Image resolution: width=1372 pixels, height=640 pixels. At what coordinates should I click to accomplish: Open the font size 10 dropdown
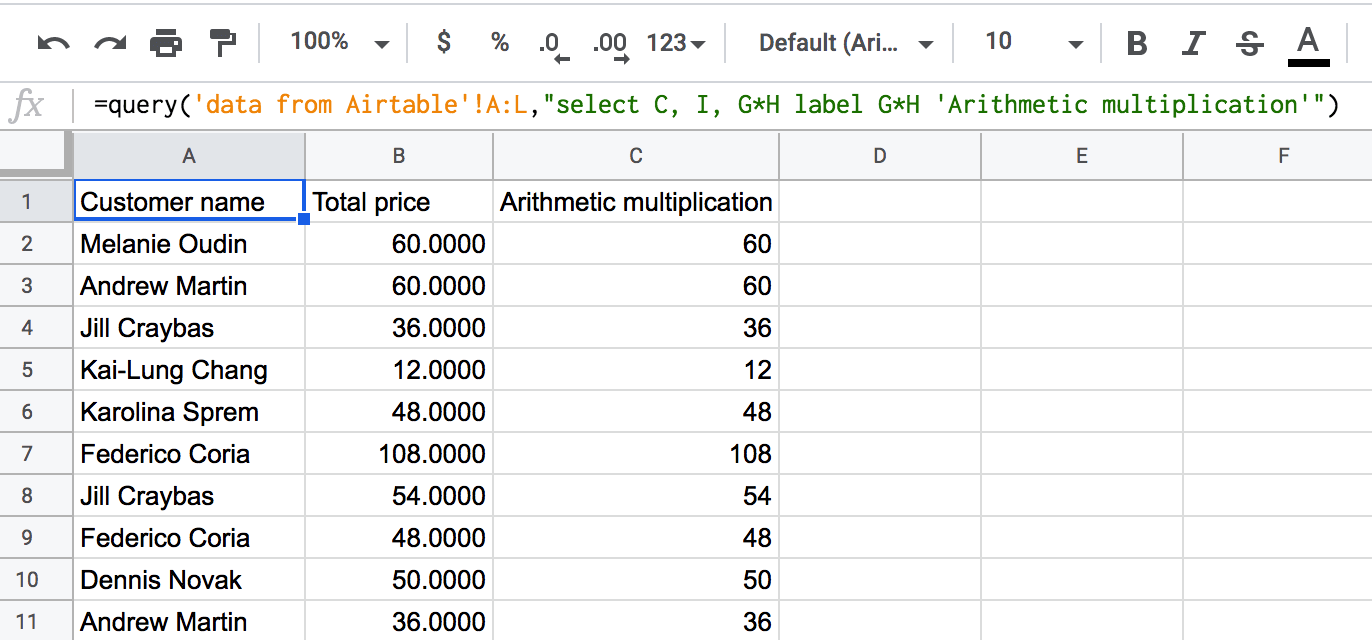click(x=1034, y=42)
